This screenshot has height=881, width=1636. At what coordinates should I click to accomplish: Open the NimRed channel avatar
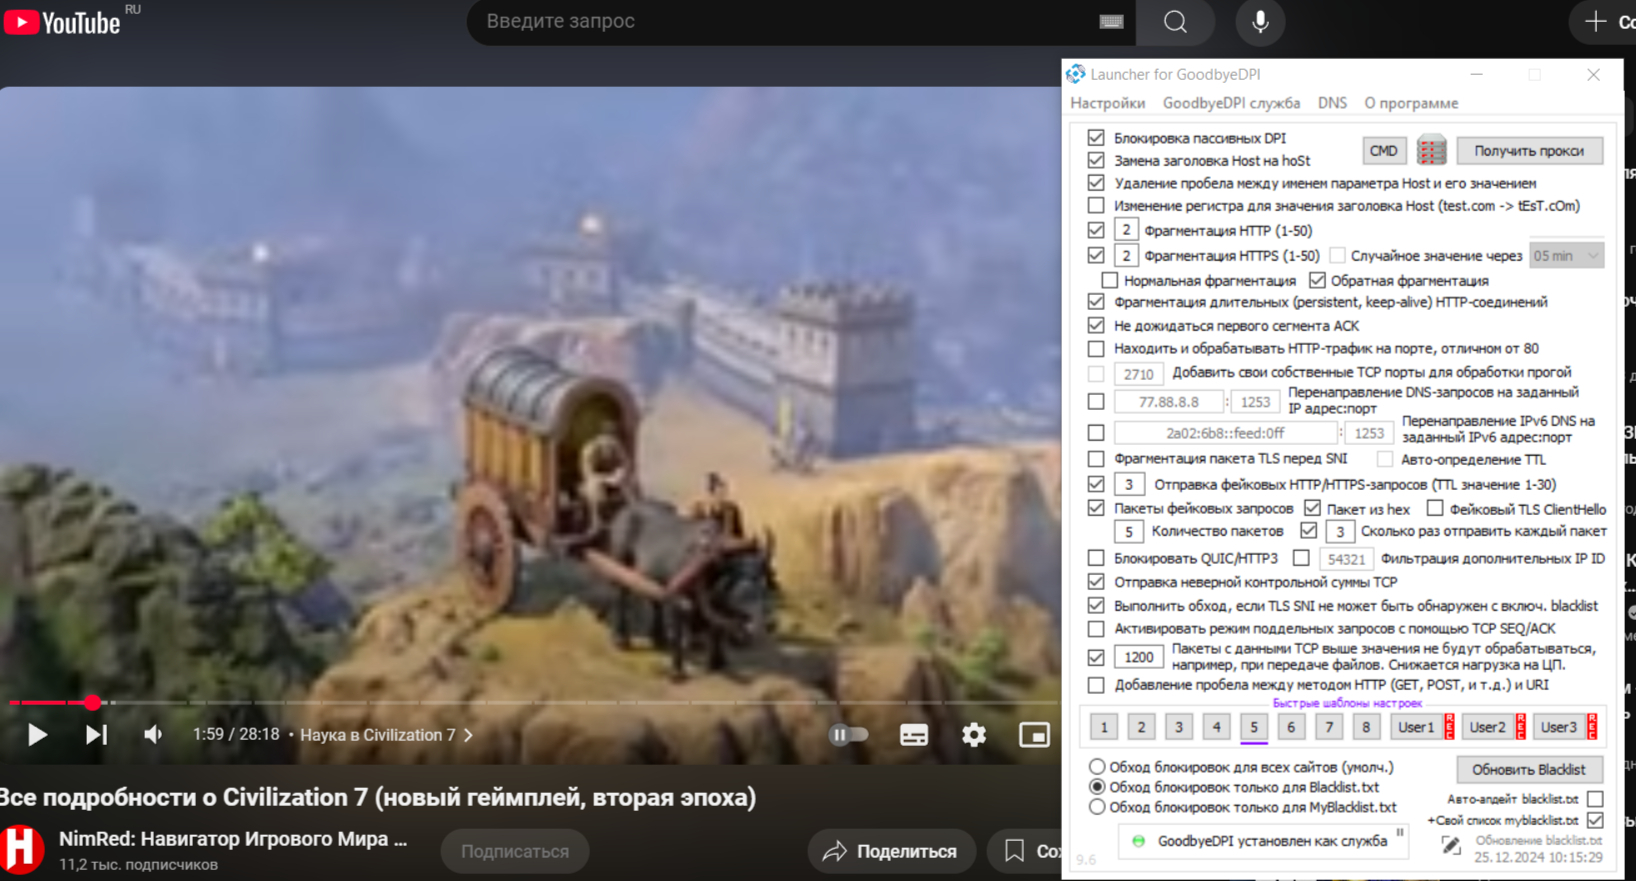point(21,849)
